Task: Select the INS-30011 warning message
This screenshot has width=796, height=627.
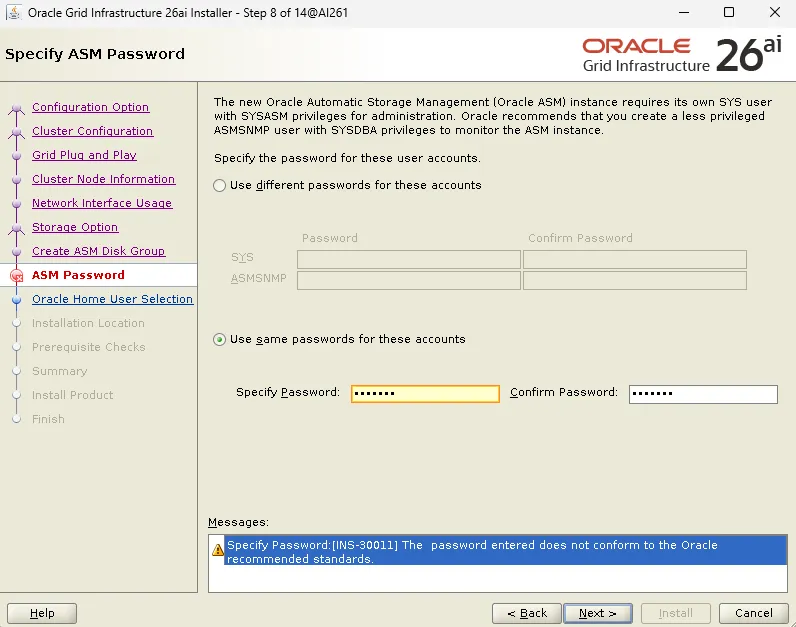Action: click(505, 552)
